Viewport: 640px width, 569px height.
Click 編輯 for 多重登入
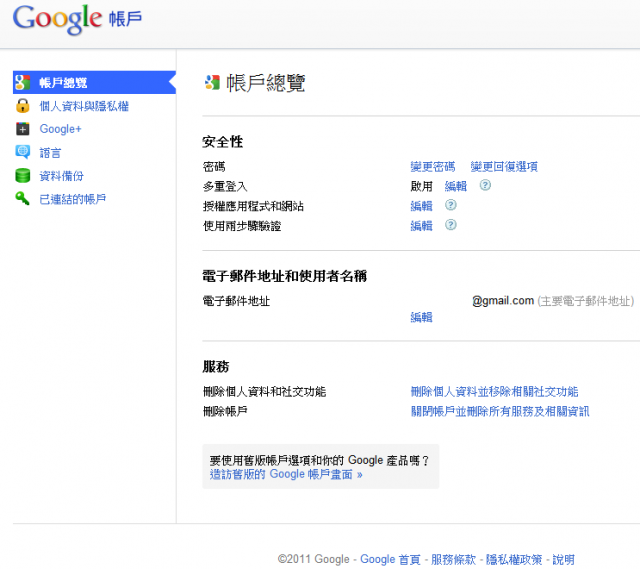click(x=456, y=186)
